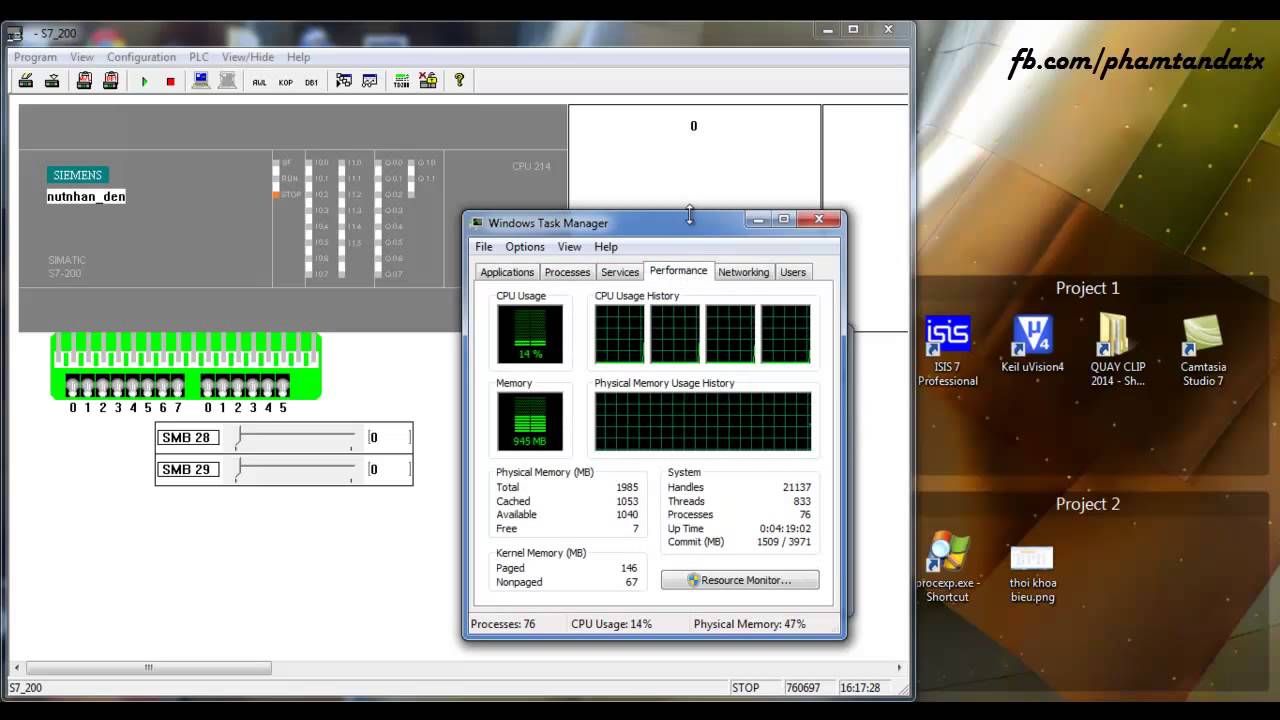The width and height of the screenshot is (1280, 720).
Task: Switch to the Processes tab
Action: click(x=567, y=272)
